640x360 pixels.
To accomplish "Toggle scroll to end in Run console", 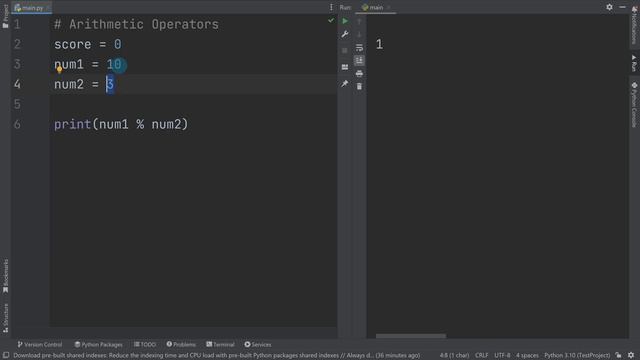I will 359,61.
